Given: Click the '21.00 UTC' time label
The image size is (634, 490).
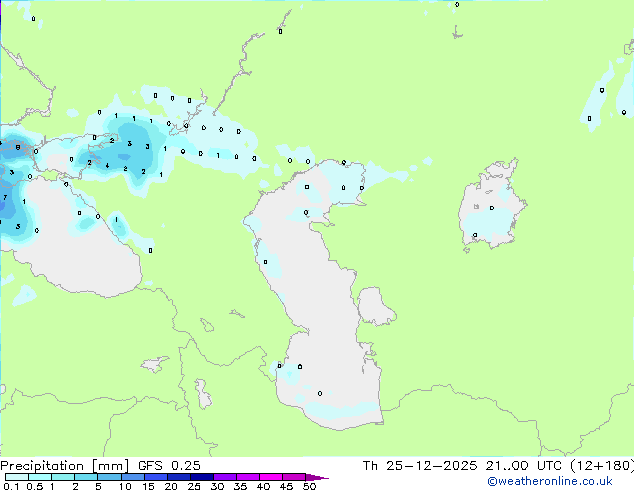Looking at the screenshot, I should click(524, 466).
